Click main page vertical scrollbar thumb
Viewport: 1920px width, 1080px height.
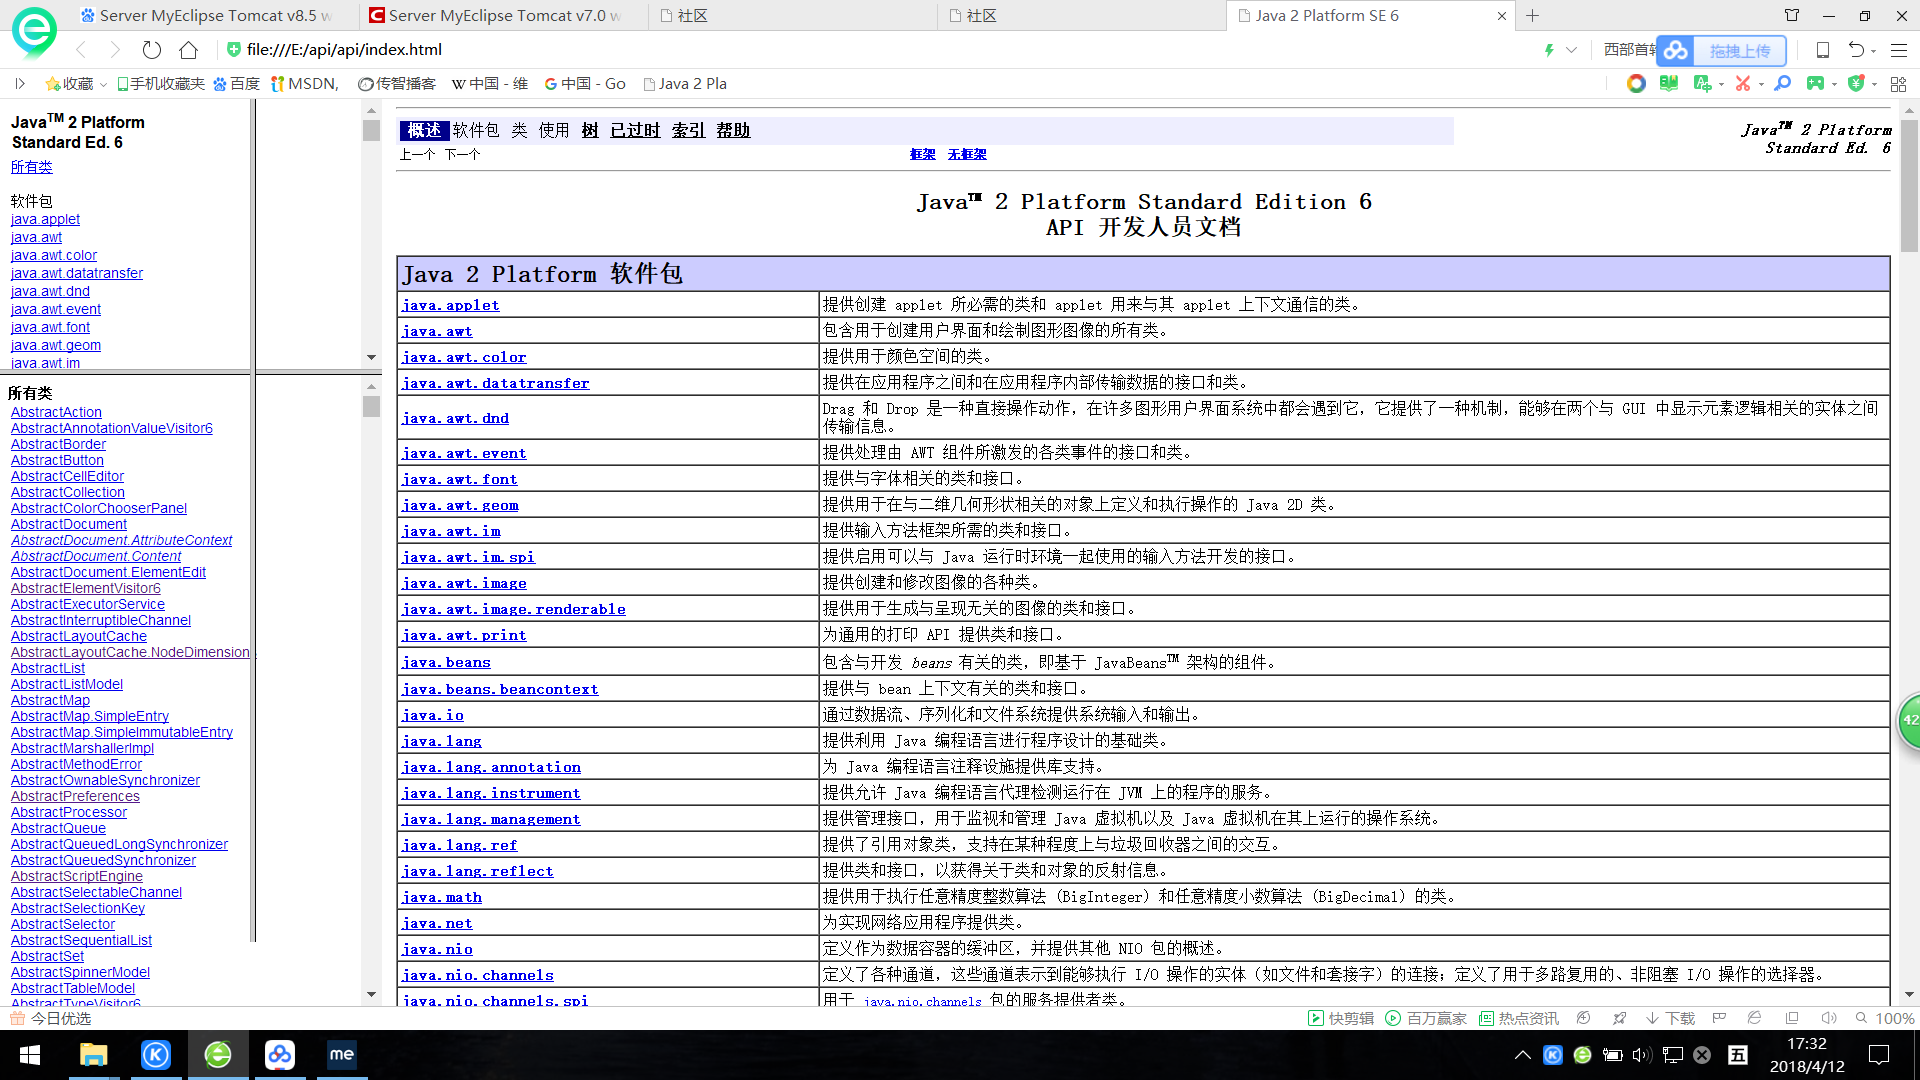pos(1909,186)
